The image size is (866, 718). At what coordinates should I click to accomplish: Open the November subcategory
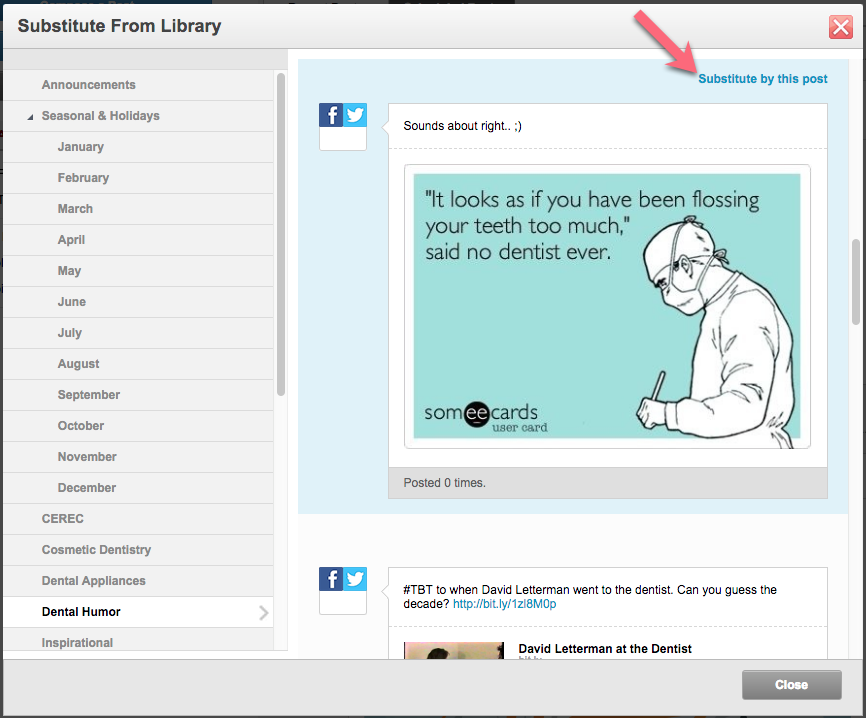pos(138,456)
